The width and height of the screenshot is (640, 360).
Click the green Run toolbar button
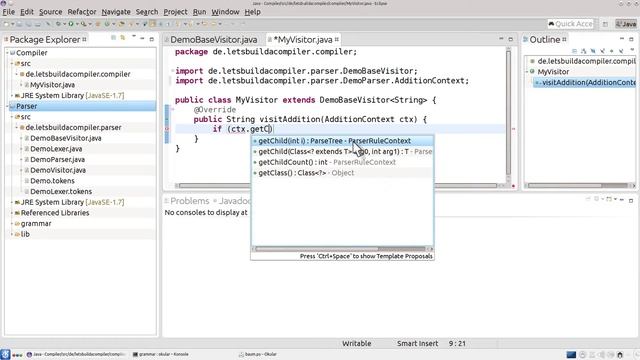71,24
